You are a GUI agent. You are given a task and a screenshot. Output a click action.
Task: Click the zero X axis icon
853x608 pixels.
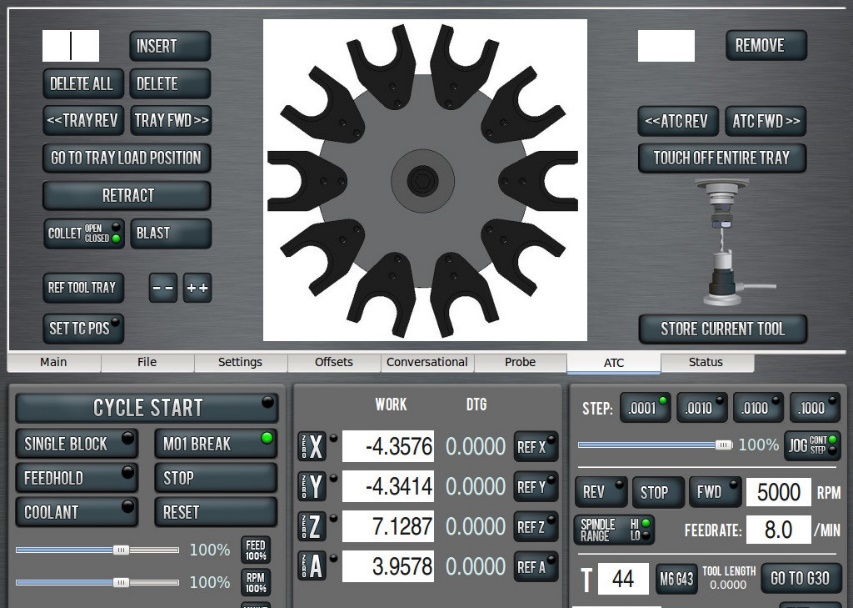click(x=315, y=447)
